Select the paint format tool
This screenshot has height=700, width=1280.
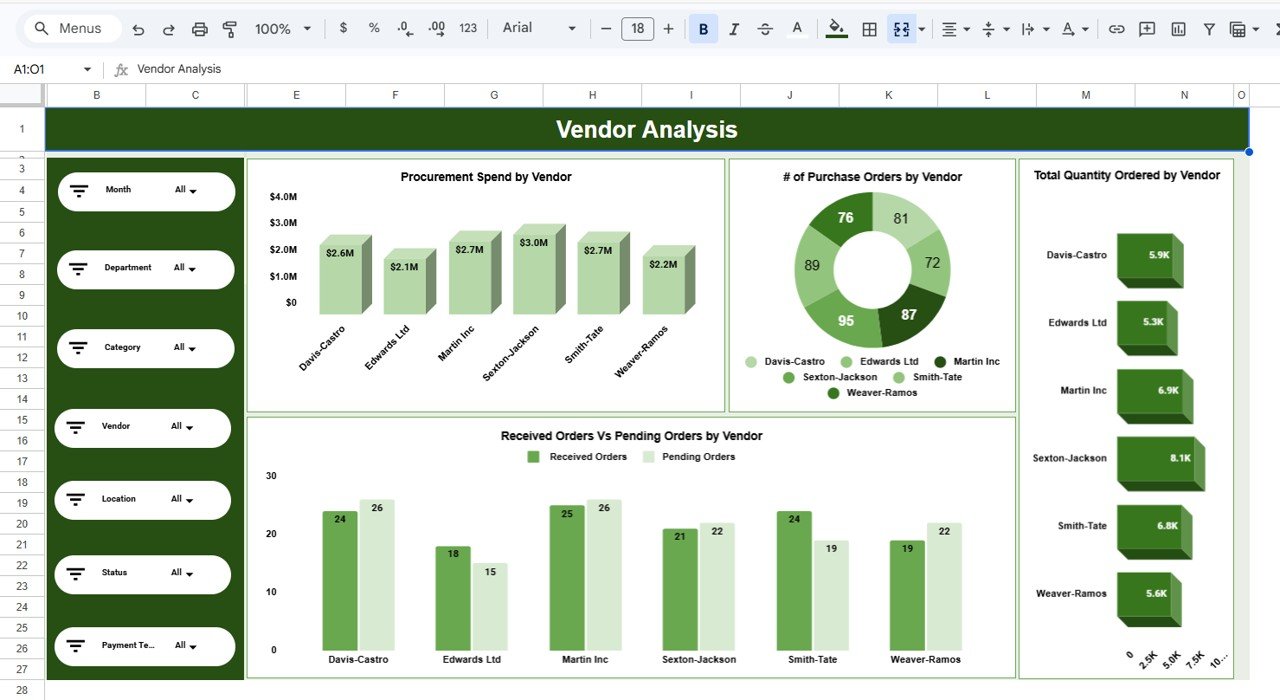(229, 28)
